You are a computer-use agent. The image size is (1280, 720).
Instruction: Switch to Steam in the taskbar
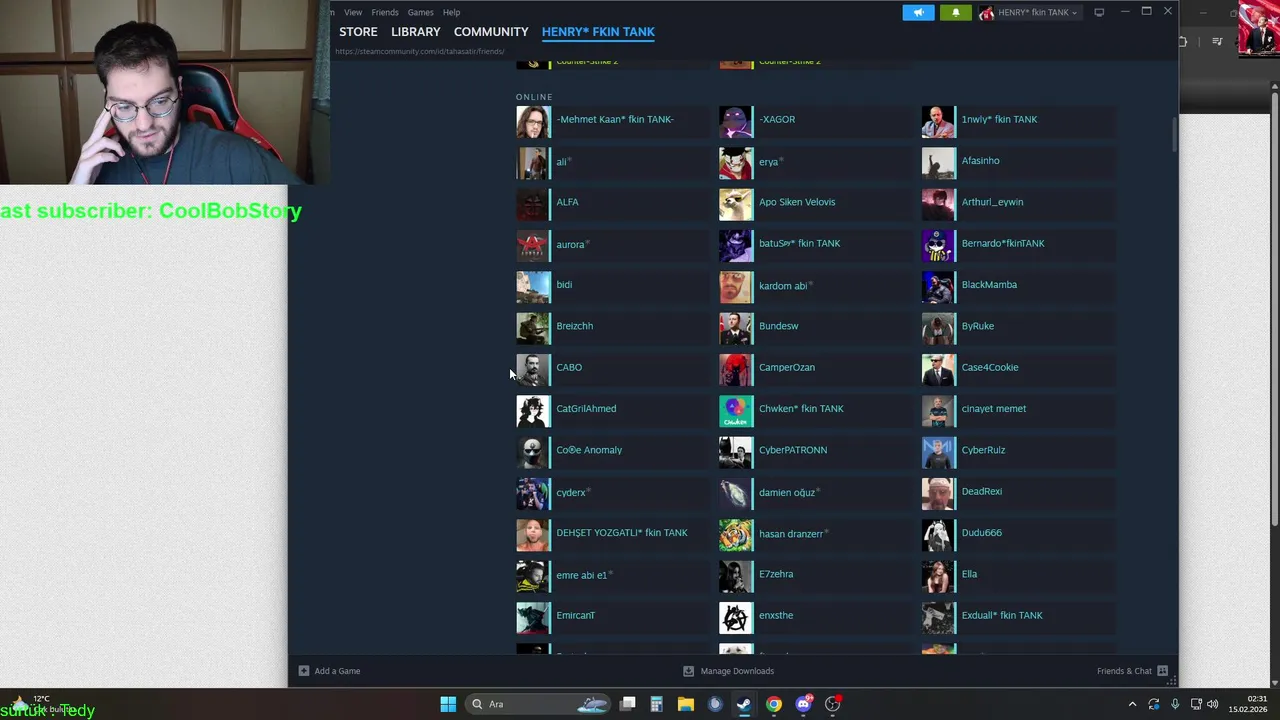[x=744, y=704]
